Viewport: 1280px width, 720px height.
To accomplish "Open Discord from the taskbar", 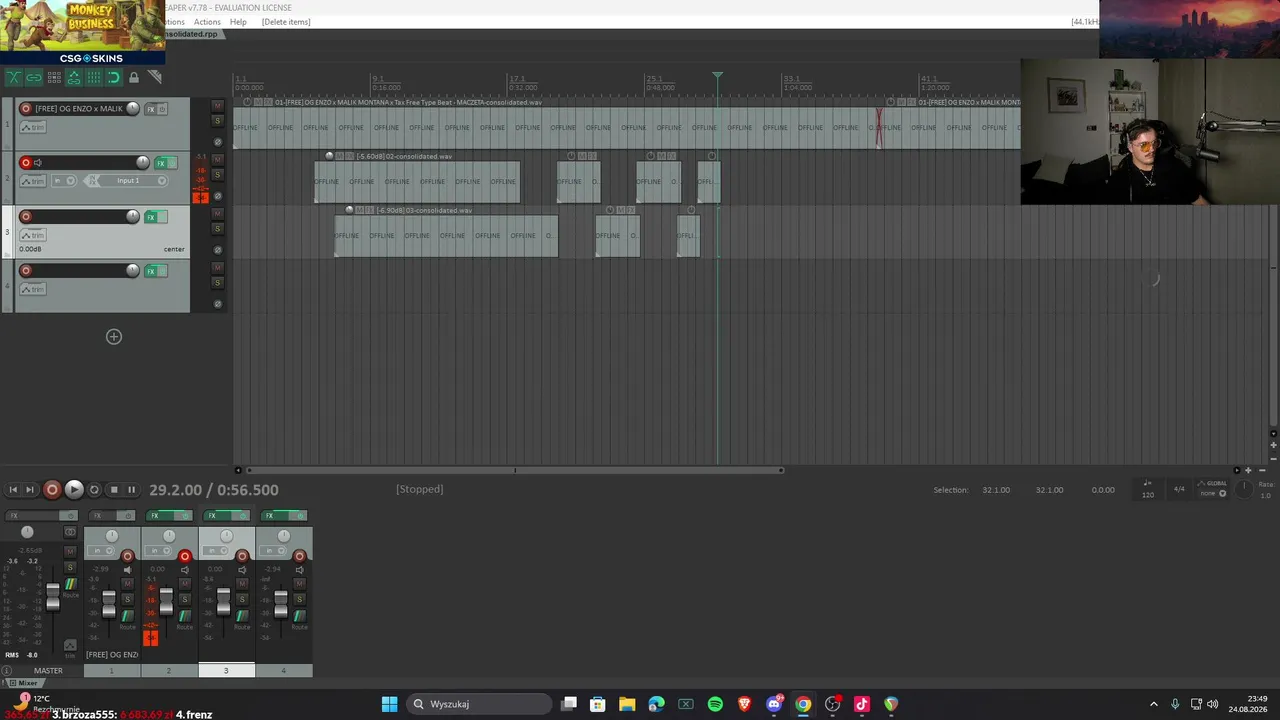I will 774,704.
